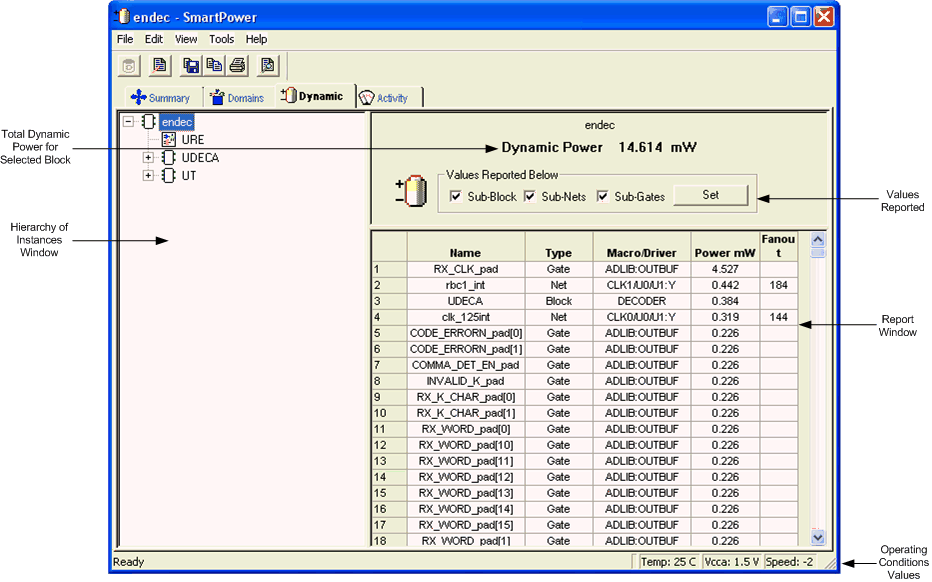Select the Block type cell in row 3
Viewport: 932px width, 582px height.
(x=558, y=301)
